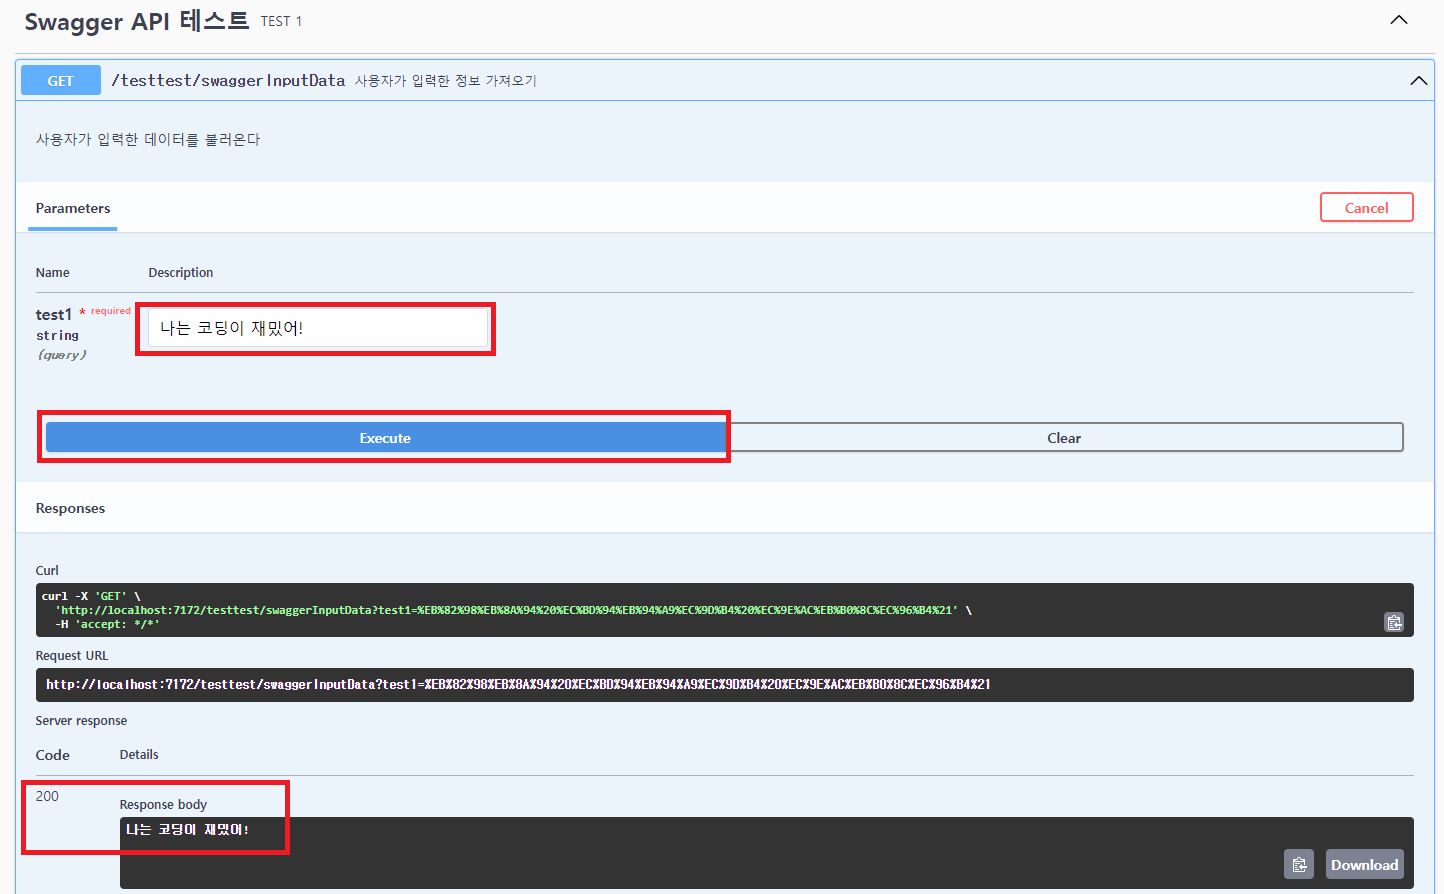Image resolution: width=1444 pixels, height=894 pixels.
Task: Copy the response body to clipboard
Action: point(1299,865)
